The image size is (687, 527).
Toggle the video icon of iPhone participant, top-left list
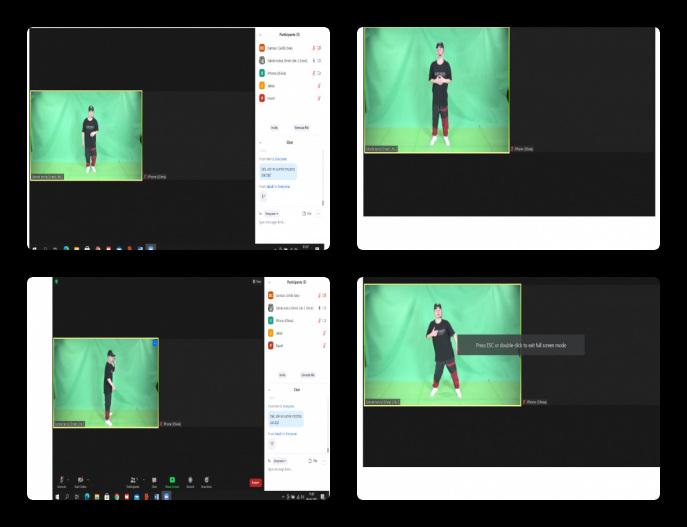pos(319,73)
